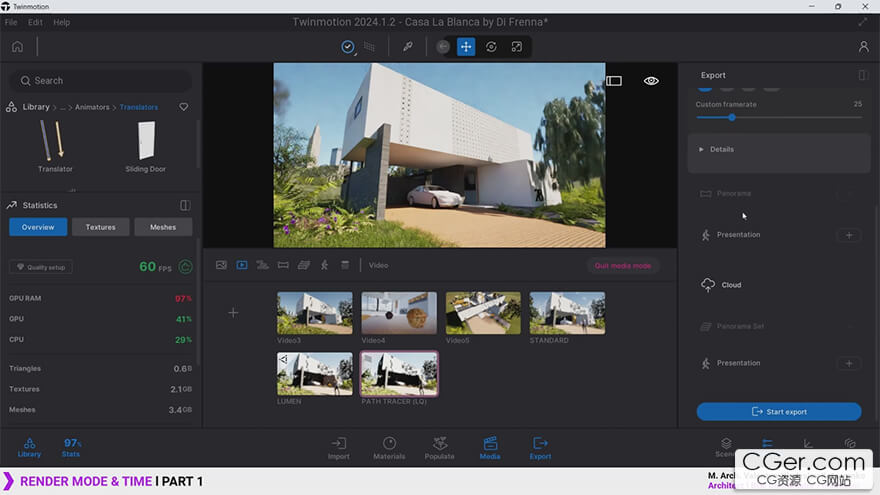
Task: Open the Help menu
Action: (x=62, y=22)
